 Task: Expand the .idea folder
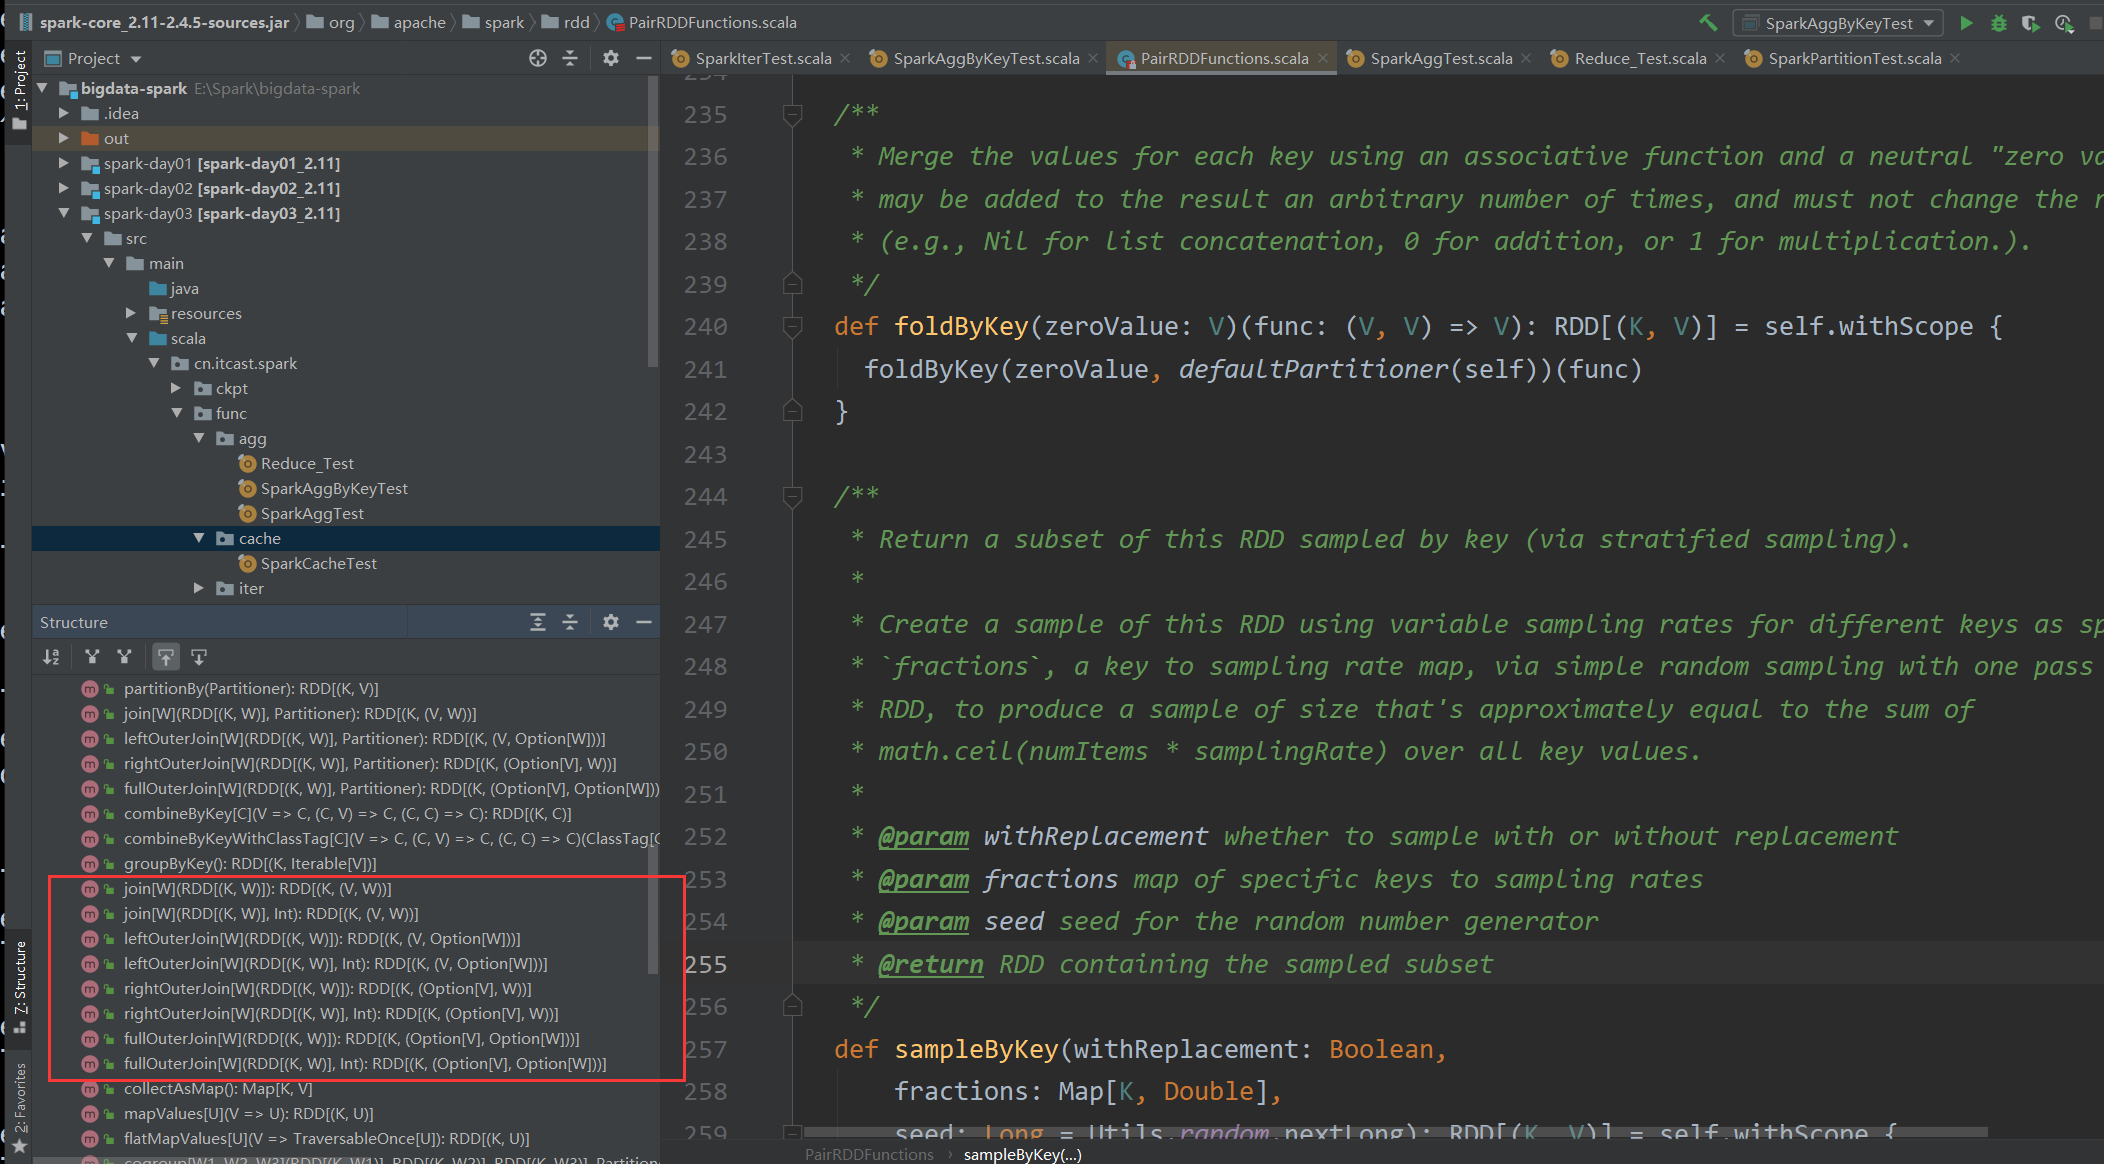tap(64, 113)
